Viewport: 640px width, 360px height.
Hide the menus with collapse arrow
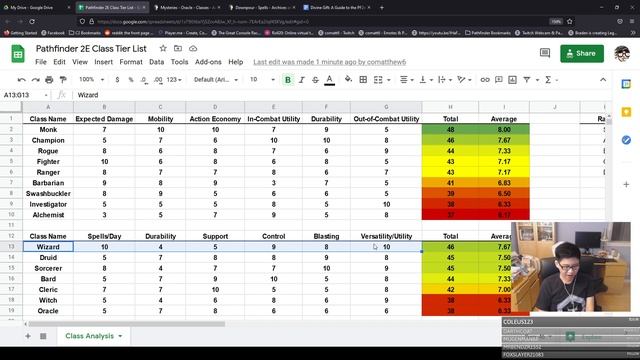point(603,80)
